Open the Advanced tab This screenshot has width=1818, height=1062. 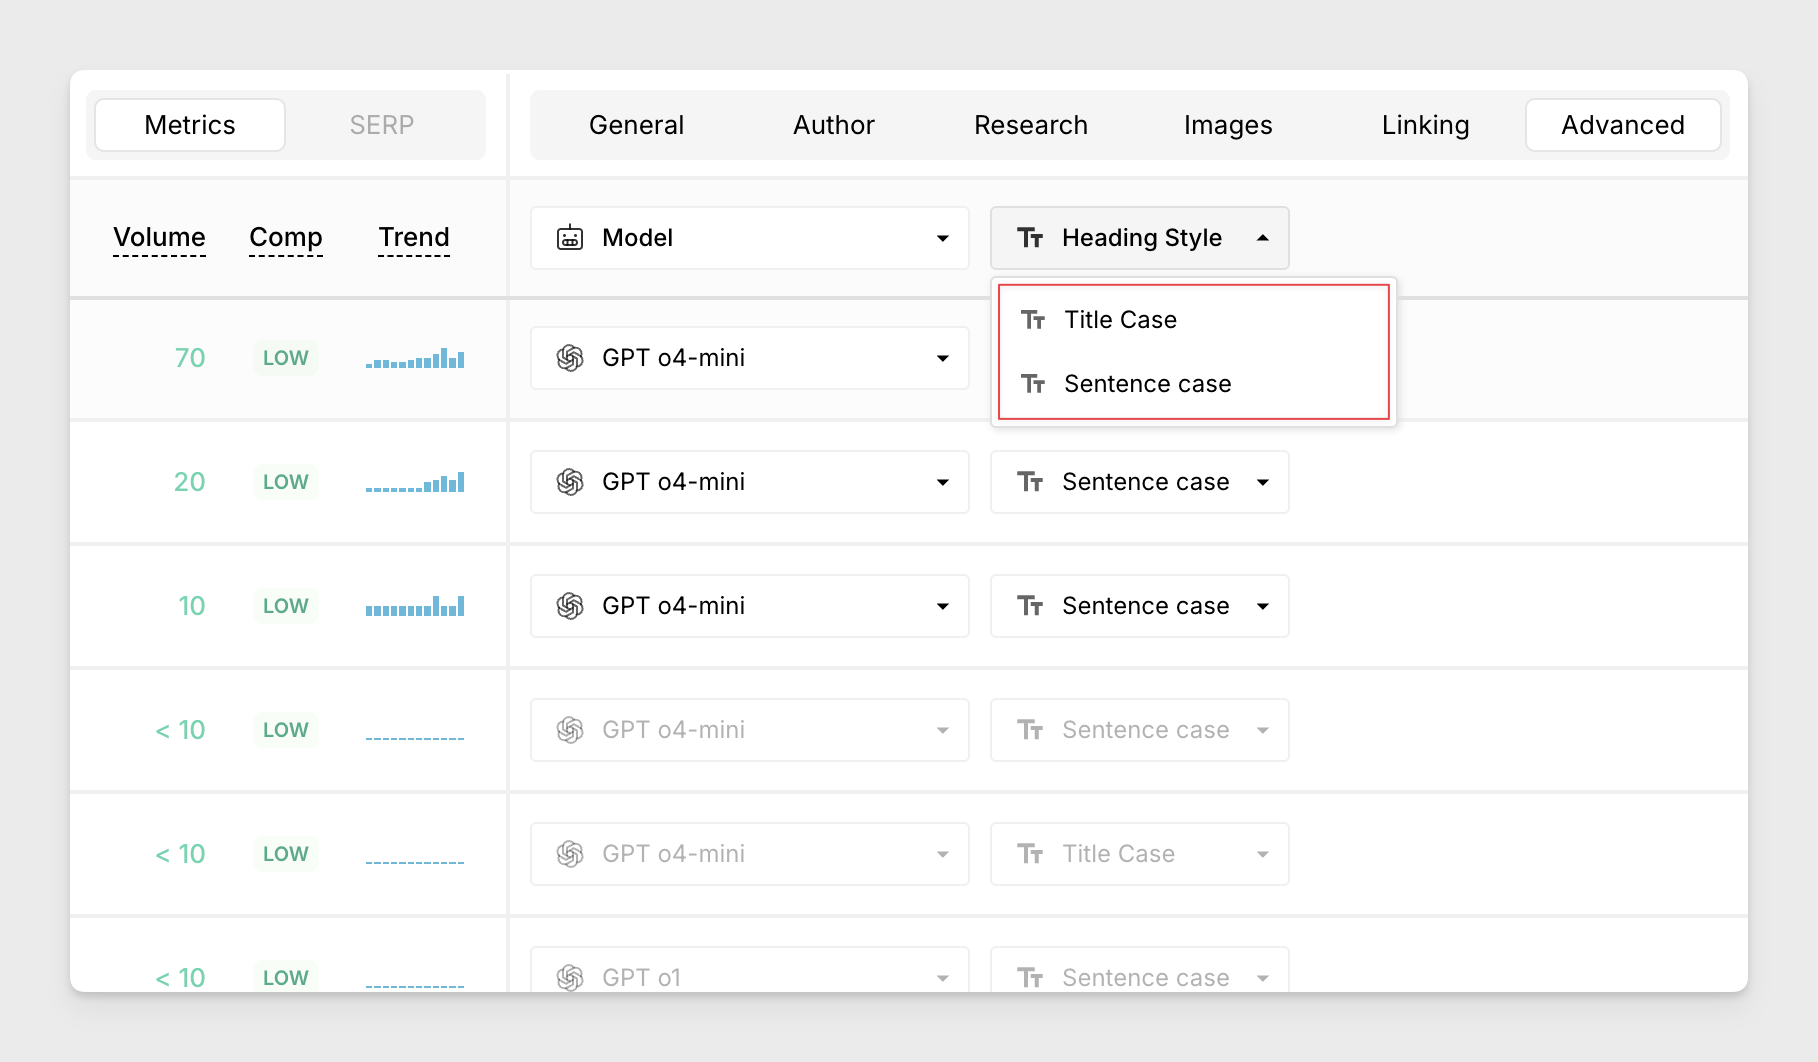1622,125
